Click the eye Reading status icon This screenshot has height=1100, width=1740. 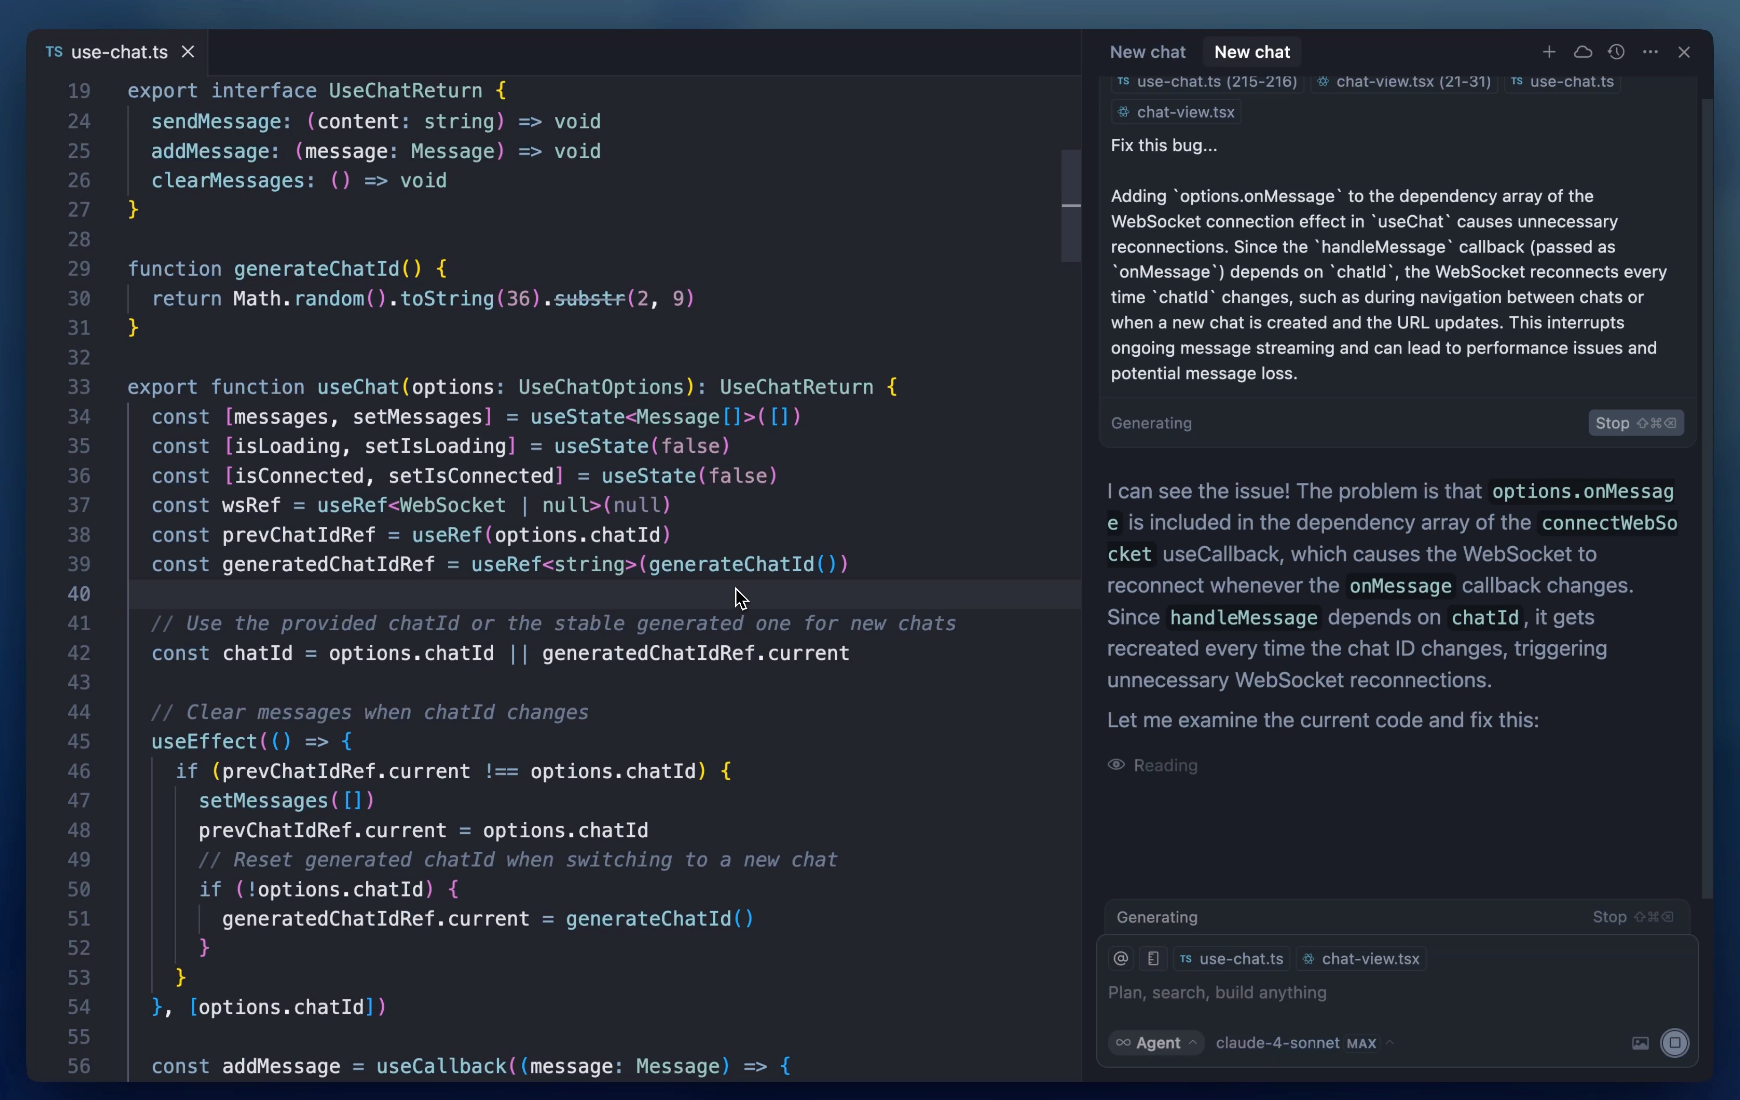click(1116, 765)
